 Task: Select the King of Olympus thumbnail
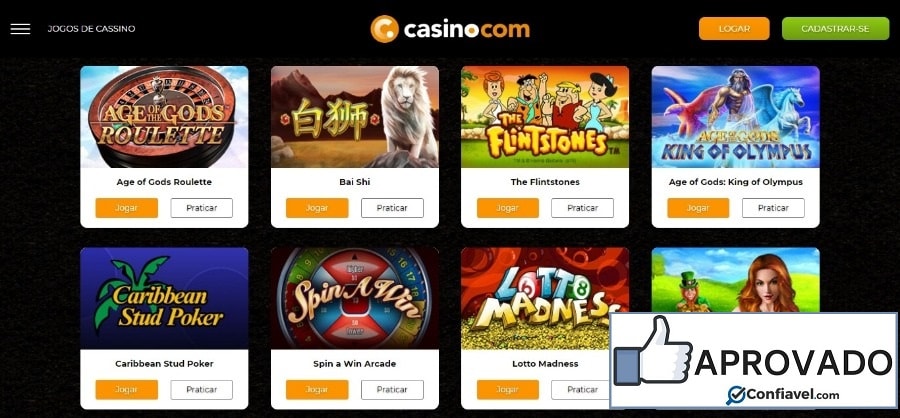click(736, 117)
